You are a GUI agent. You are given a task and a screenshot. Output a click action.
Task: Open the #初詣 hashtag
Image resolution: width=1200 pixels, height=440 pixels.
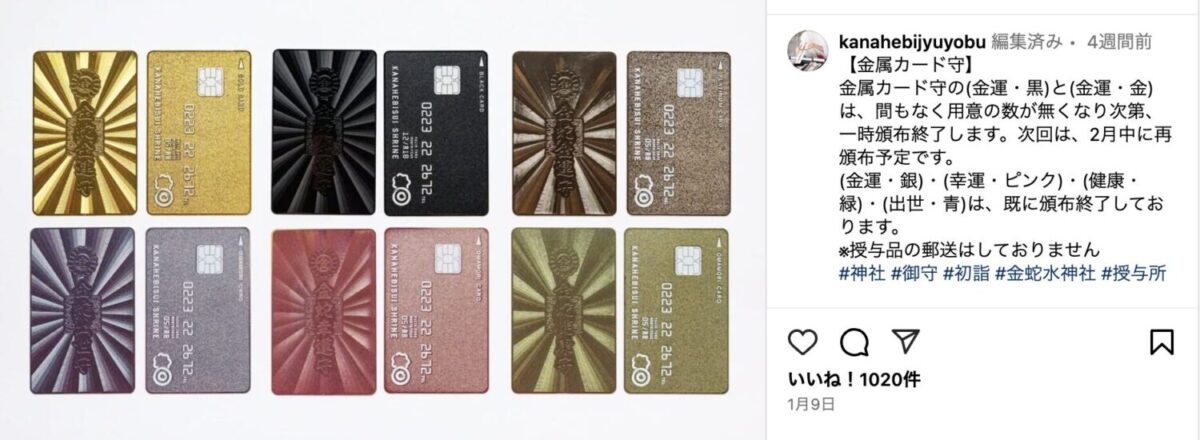tap(967, 272)
